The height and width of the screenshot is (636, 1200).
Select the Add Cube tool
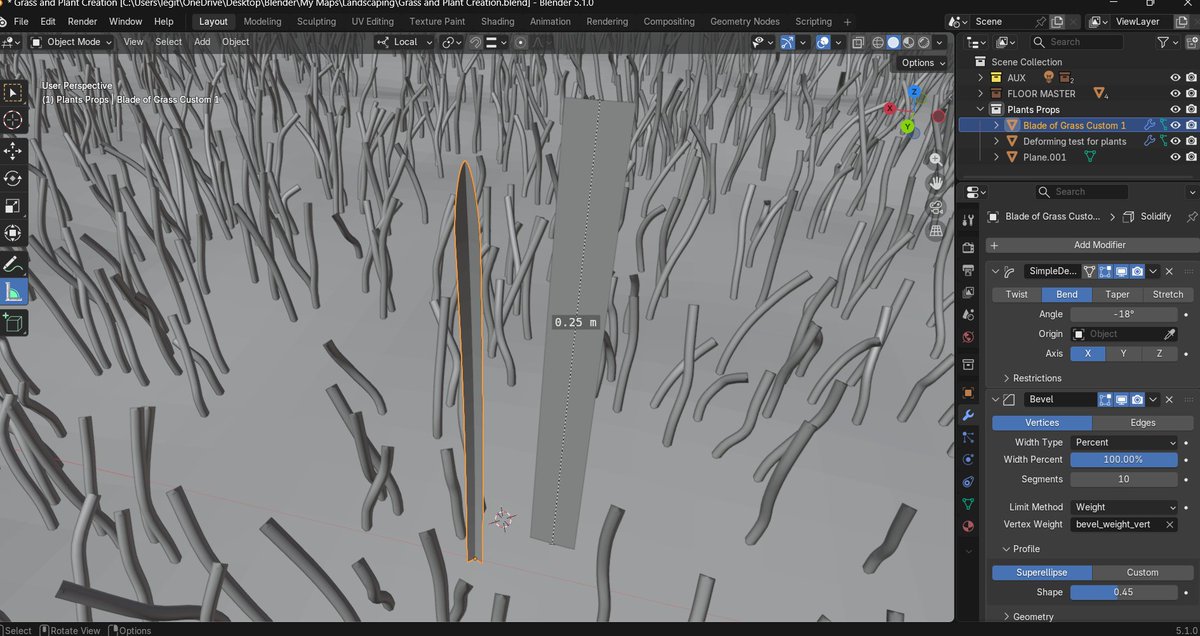click(14, 322)
